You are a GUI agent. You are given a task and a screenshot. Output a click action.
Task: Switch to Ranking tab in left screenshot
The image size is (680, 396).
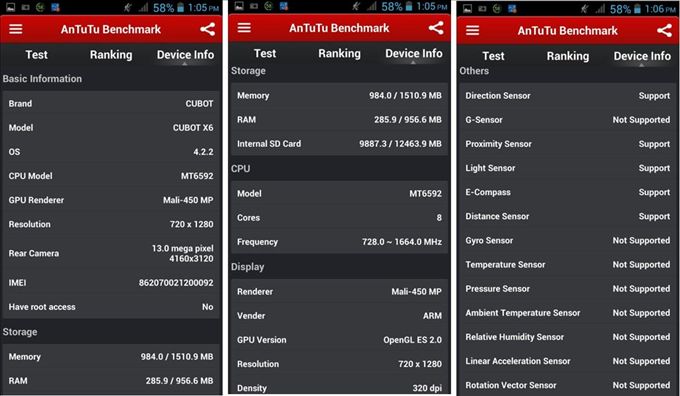click(x=111, y=55)
